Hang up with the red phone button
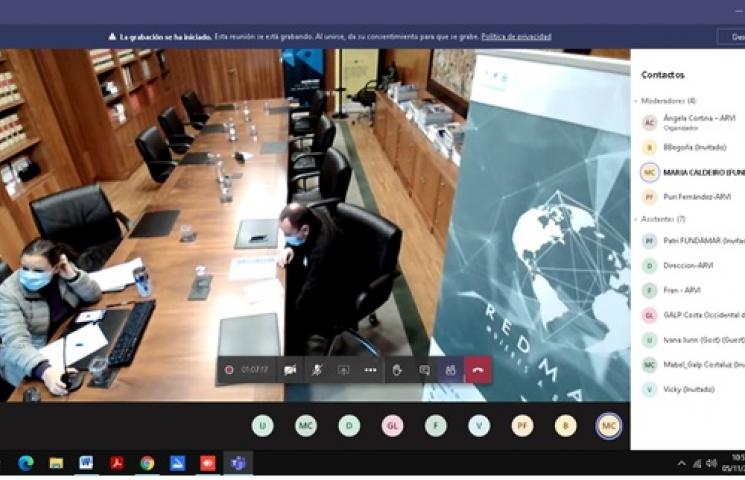Viewport: 745px width, 480px height. coord(478,370)
